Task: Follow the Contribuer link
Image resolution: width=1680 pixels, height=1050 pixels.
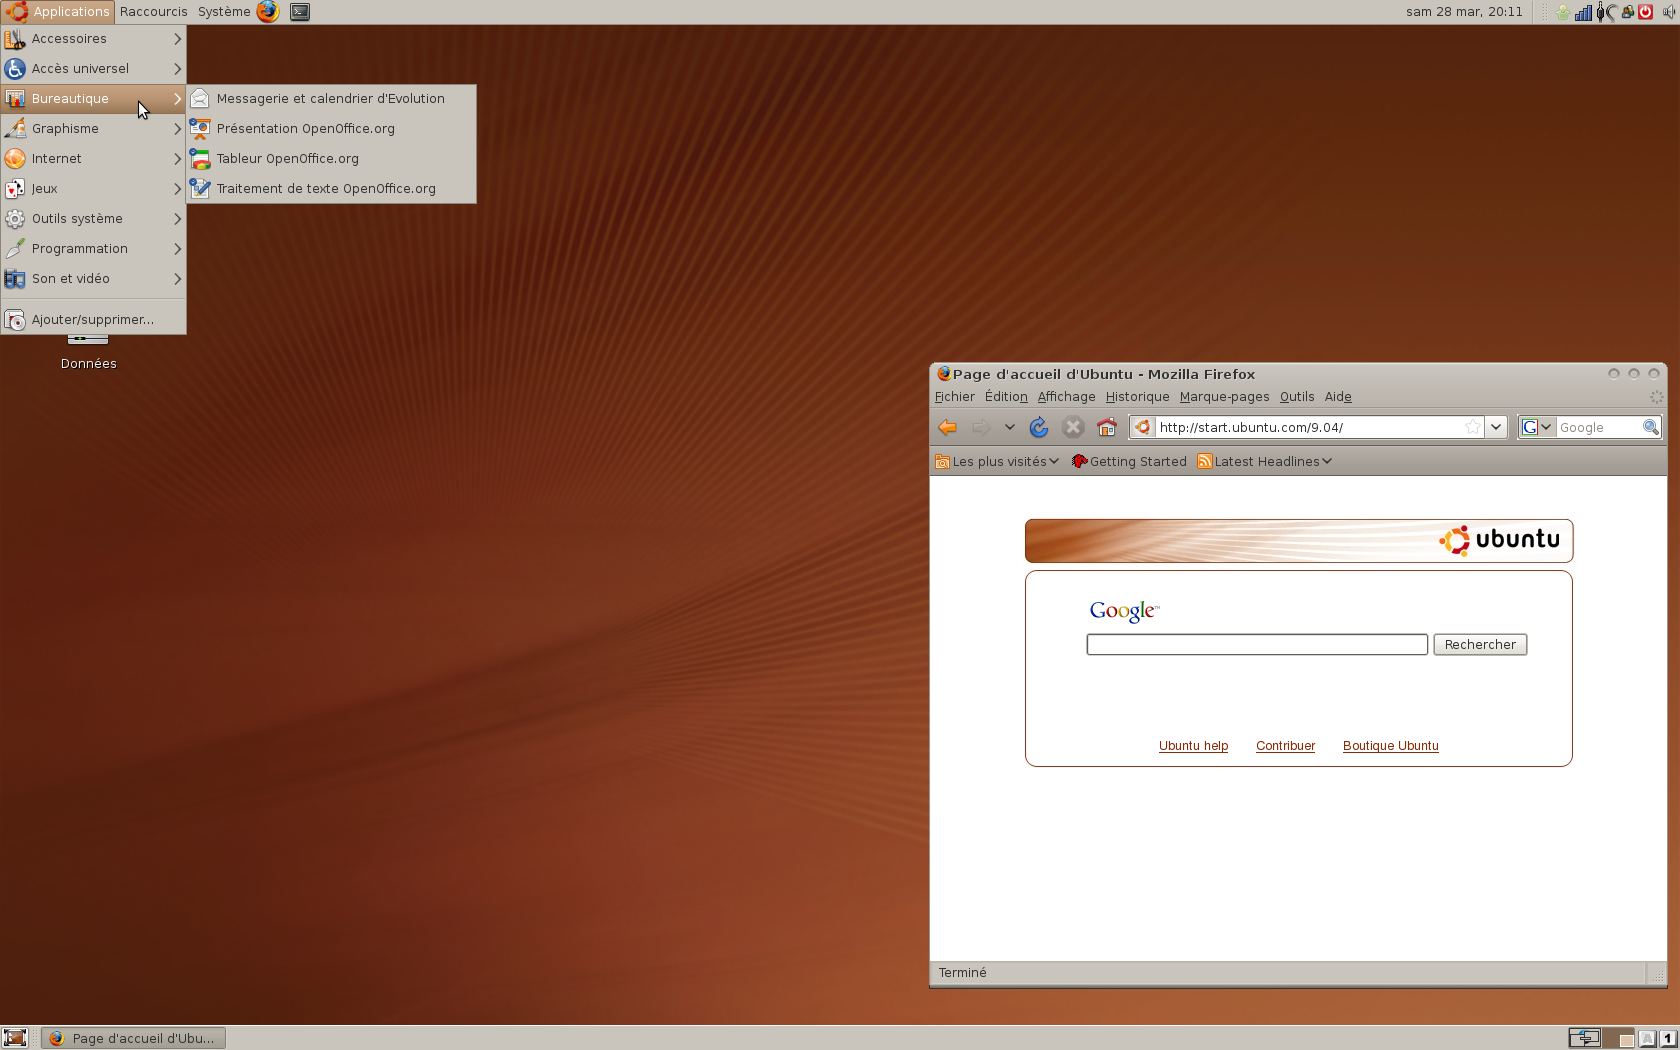Action: point(1285,746)
